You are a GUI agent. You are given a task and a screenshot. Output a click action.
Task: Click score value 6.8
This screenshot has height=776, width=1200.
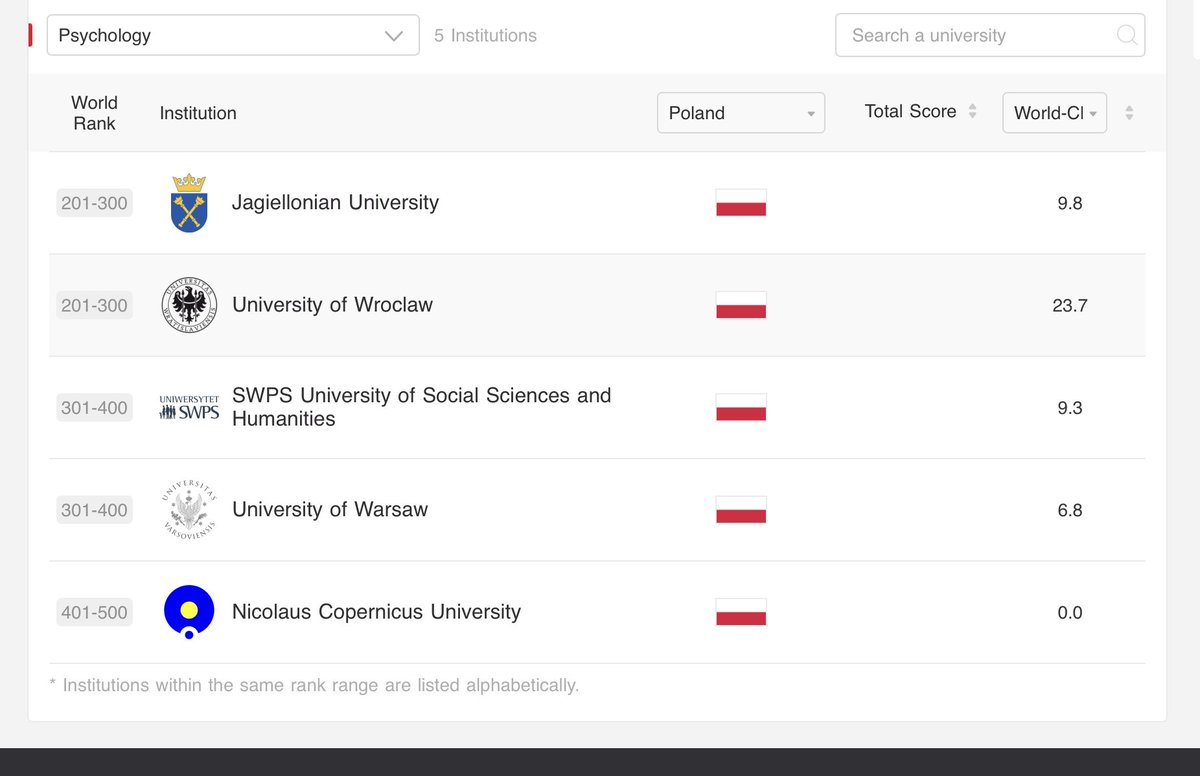[1070, 510]
